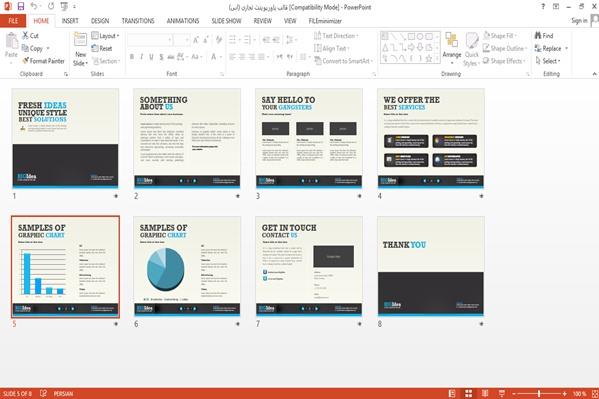Toggle Italic formatting

pos(141,57)
